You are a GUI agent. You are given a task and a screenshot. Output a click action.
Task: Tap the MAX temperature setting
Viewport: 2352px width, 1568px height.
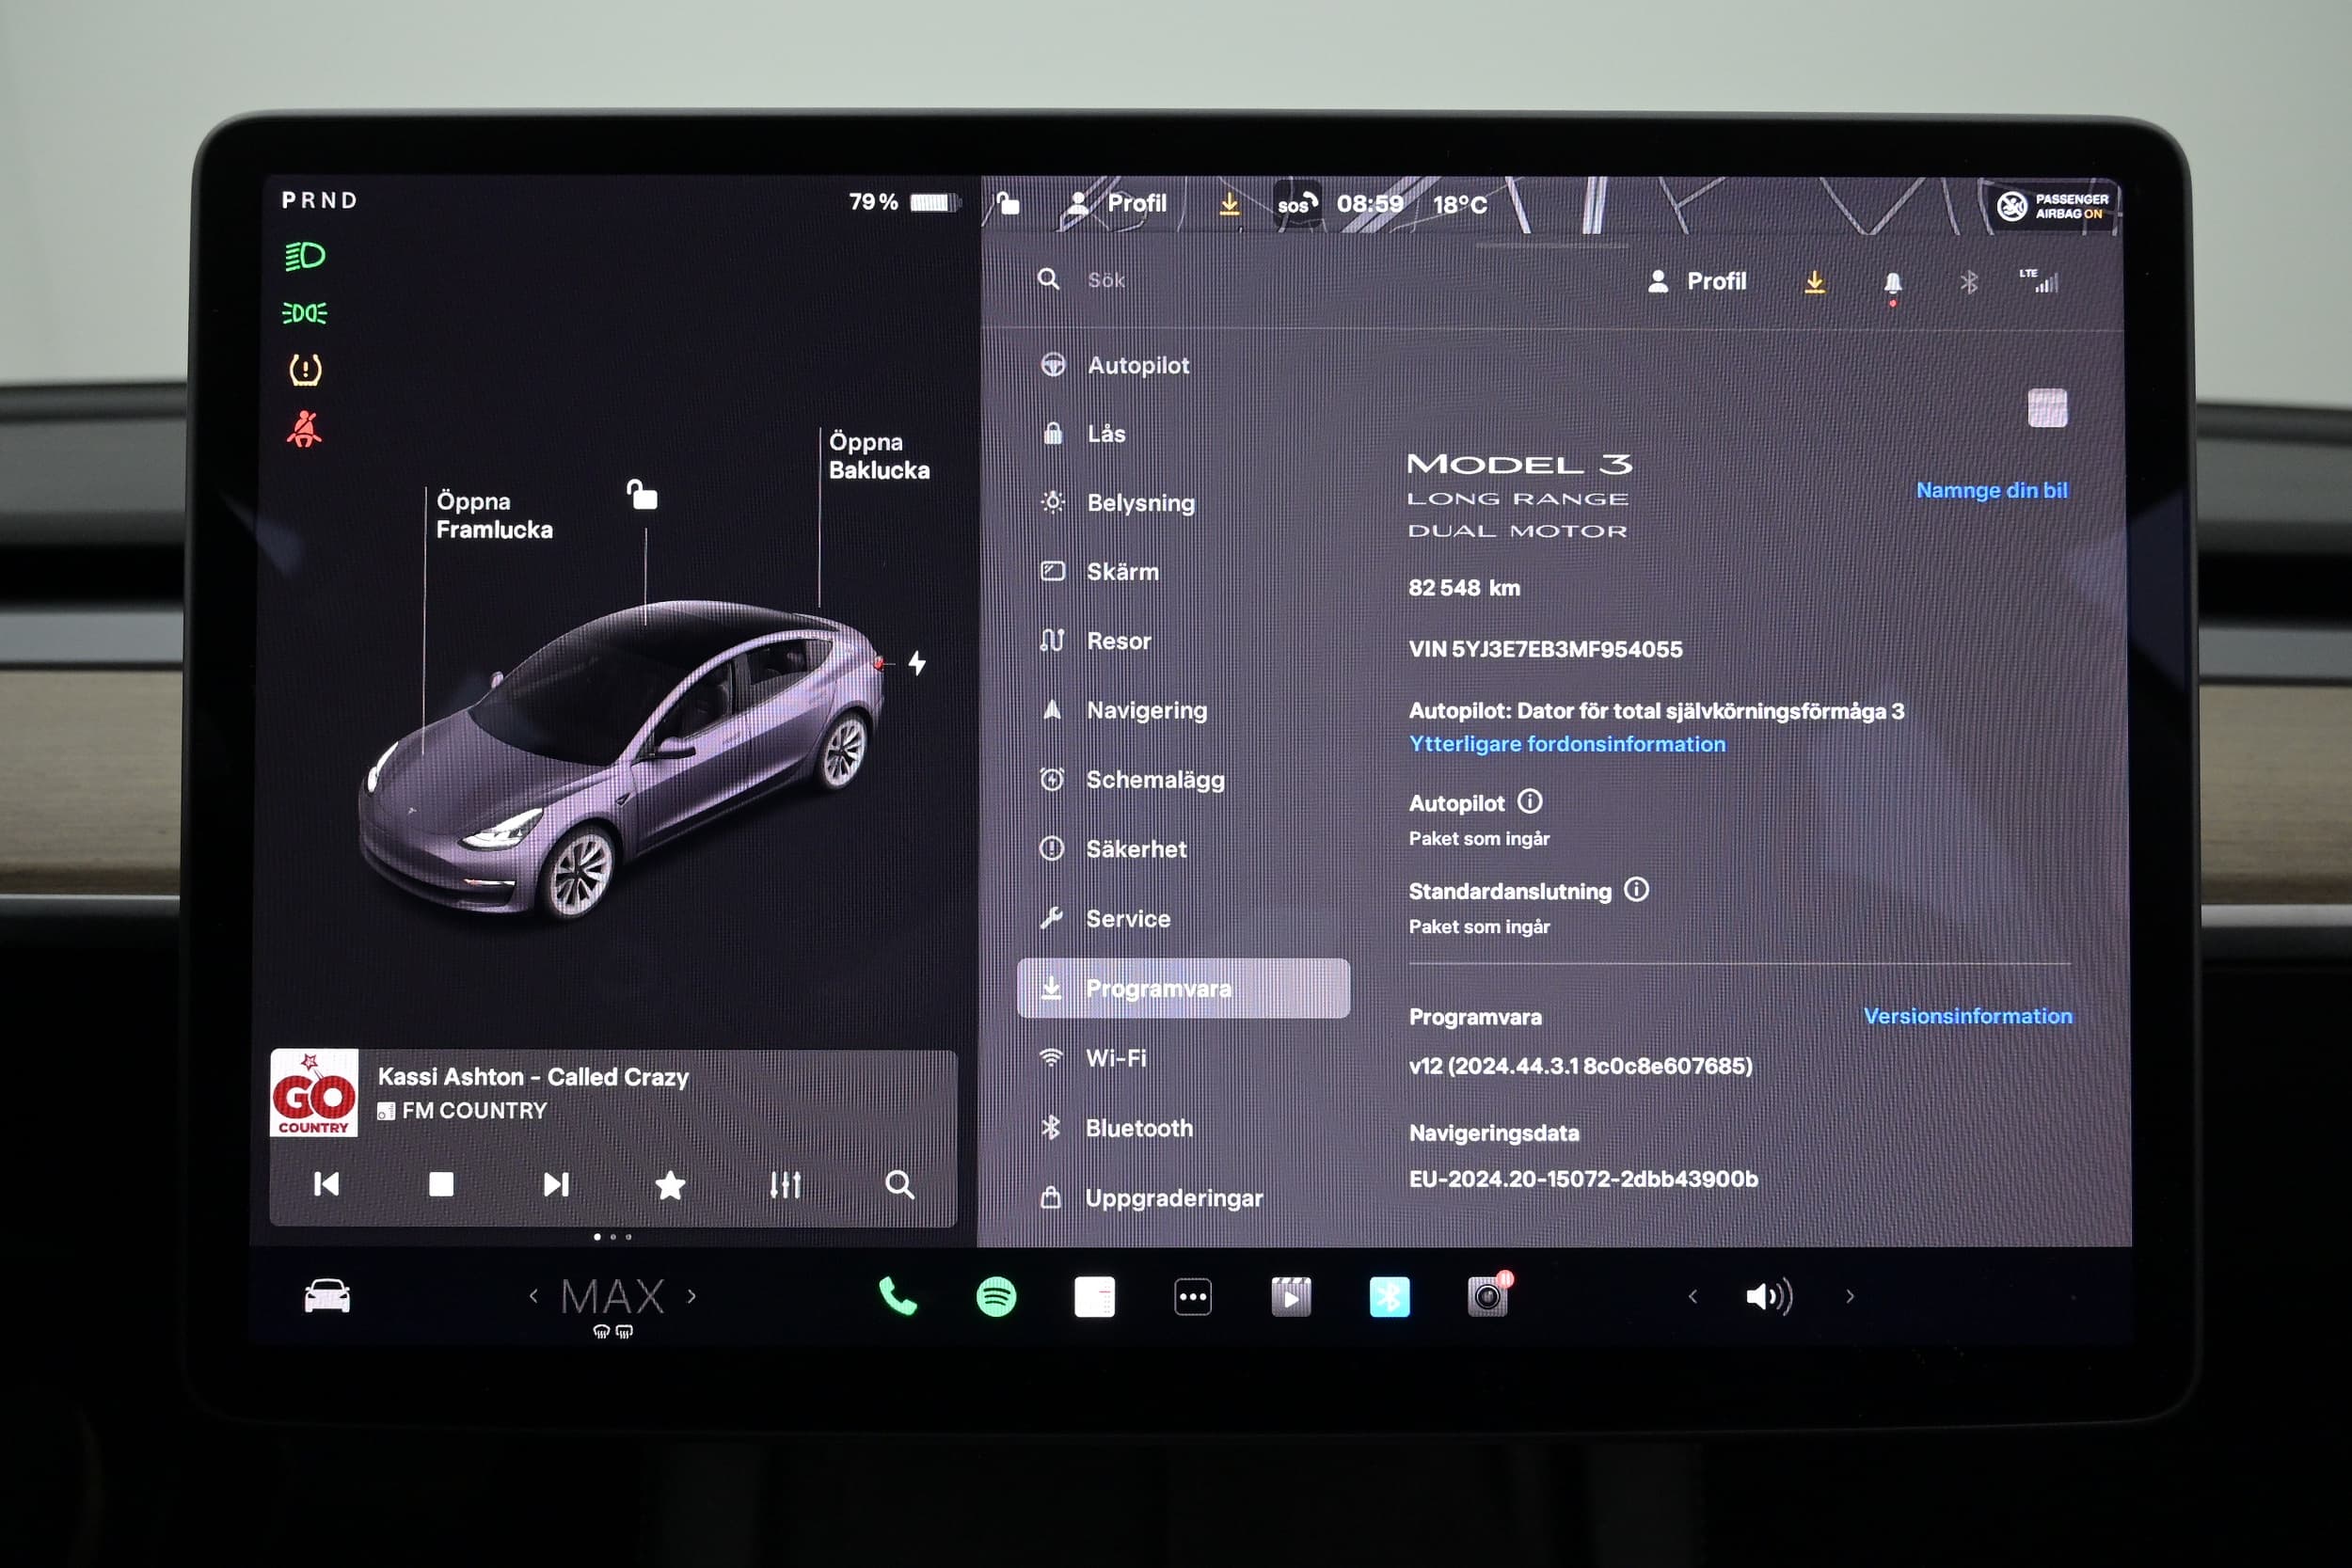coord(612,1297)
